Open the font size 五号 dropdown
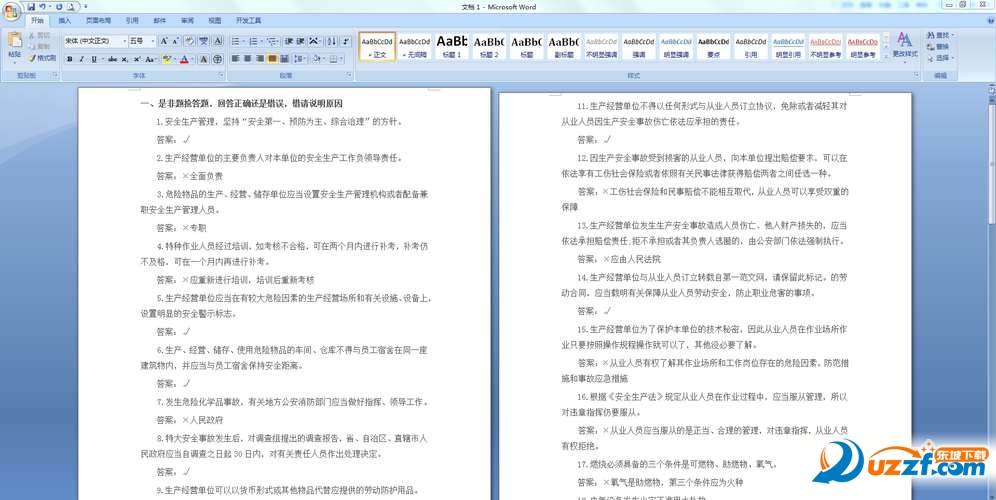Screen dimensions: 996x500 [152, 41]
